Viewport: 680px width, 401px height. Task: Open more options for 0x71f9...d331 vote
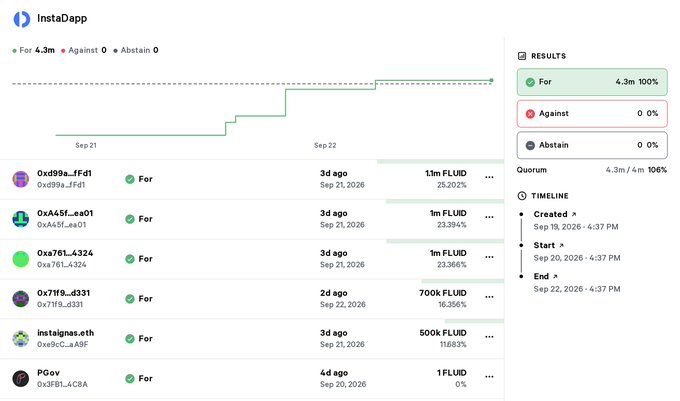[489, 297]
